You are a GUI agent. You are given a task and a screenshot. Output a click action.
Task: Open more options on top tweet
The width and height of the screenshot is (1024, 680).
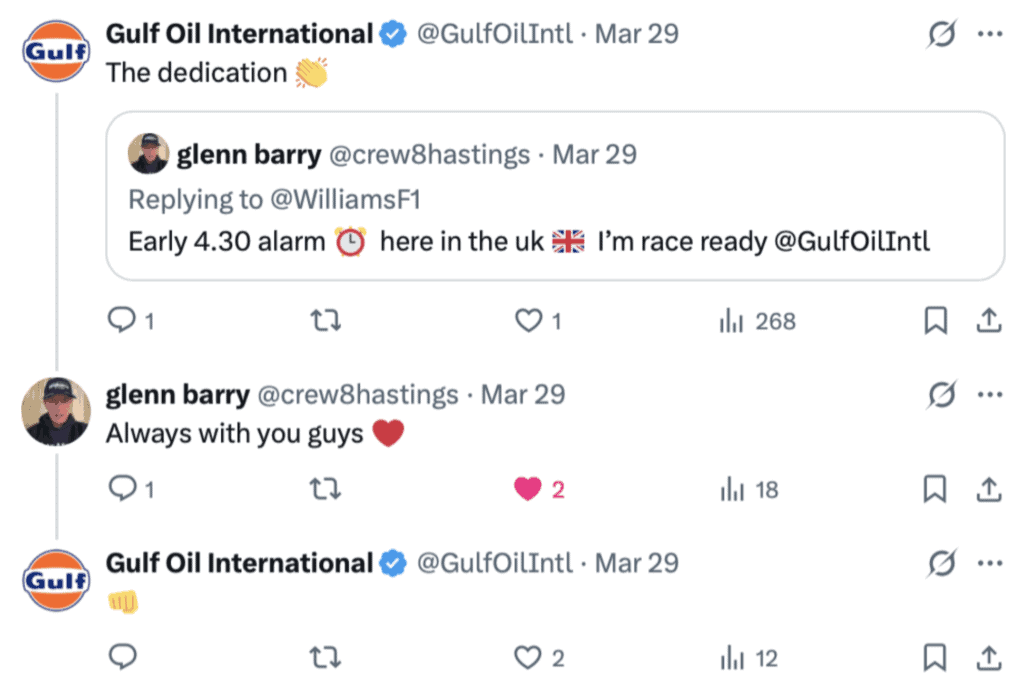[989, 34]
